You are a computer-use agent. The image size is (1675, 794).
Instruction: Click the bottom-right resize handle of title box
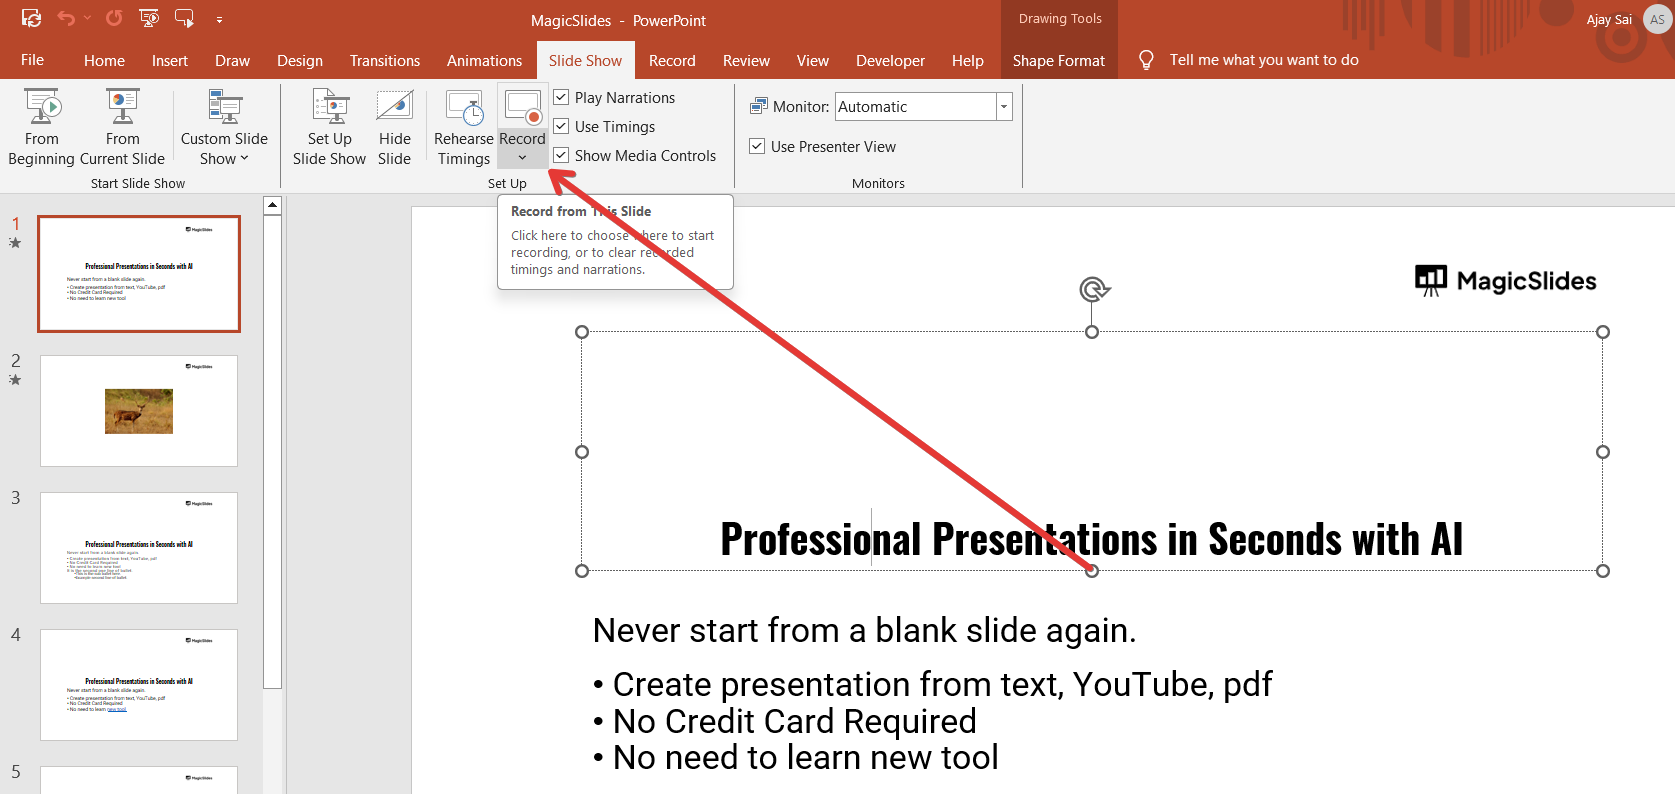pyautogui.click(x=1603, y=571)
